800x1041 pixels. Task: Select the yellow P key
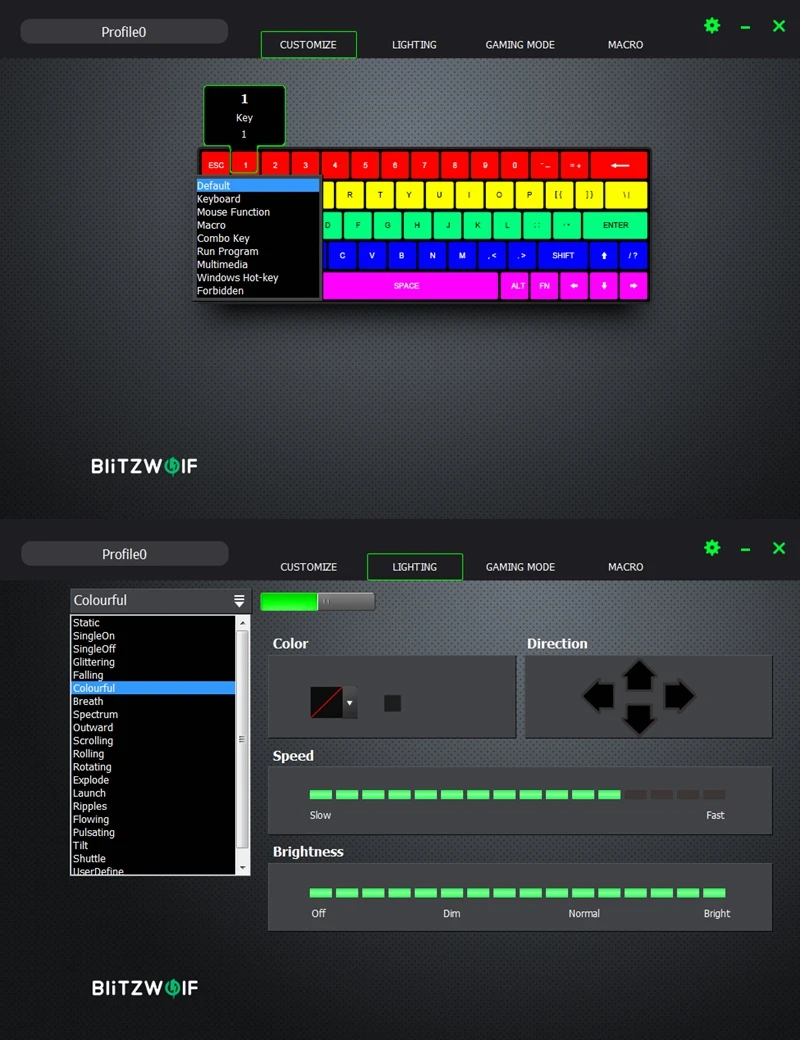(x=529, y=195)
